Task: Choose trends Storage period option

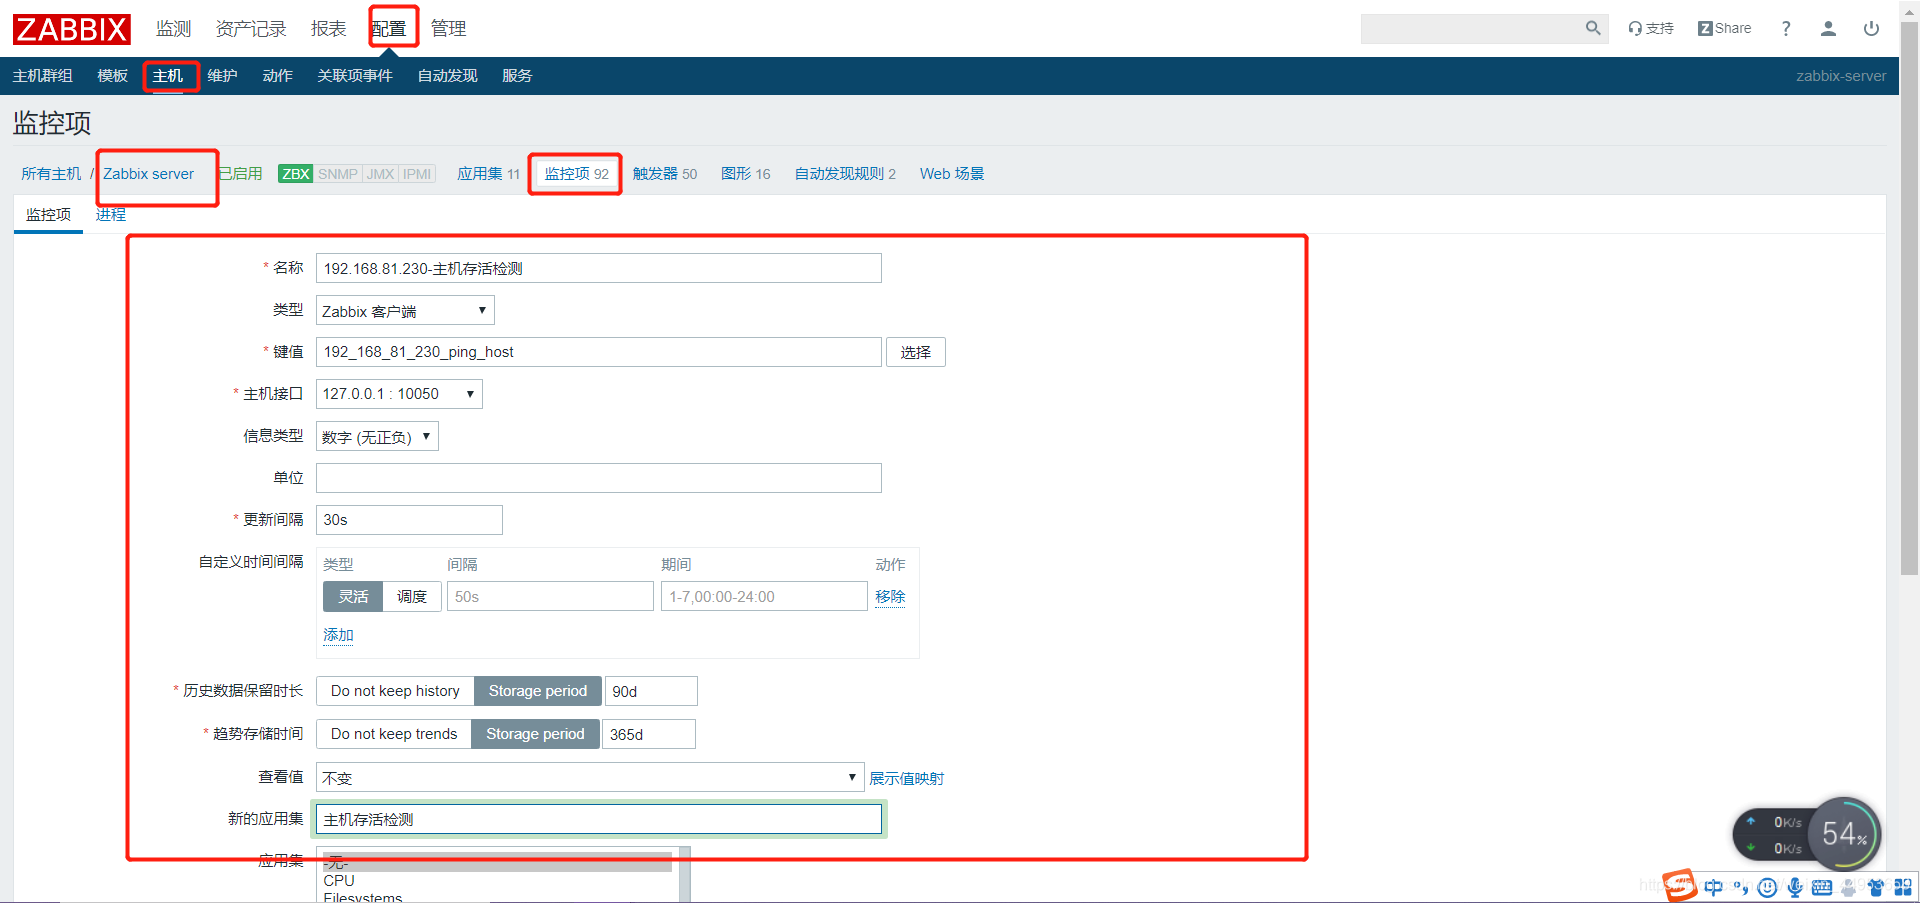Action: [535, 734]
